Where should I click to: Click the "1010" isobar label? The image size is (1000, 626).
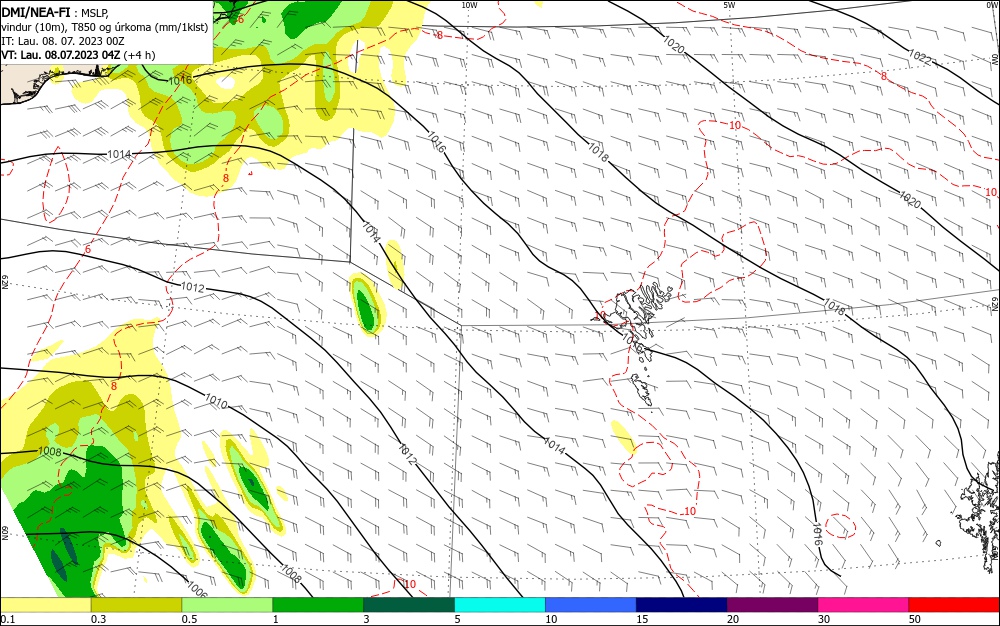click(x=216, y=400)
